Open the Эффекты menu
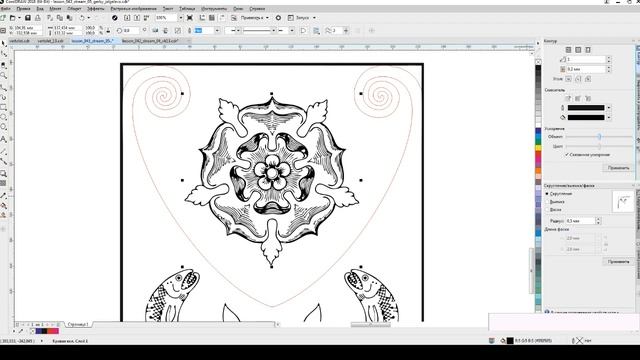 coord(96,9)
